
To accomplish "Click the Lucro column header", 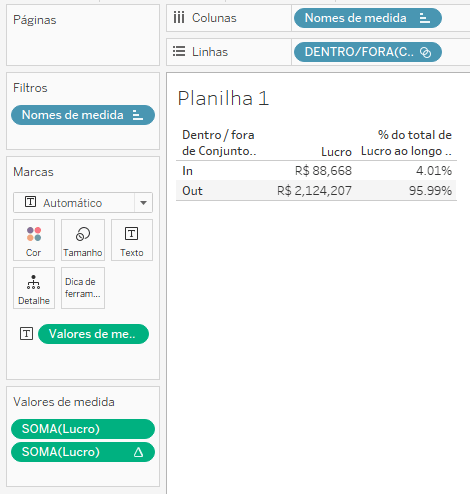I will 336,152.
